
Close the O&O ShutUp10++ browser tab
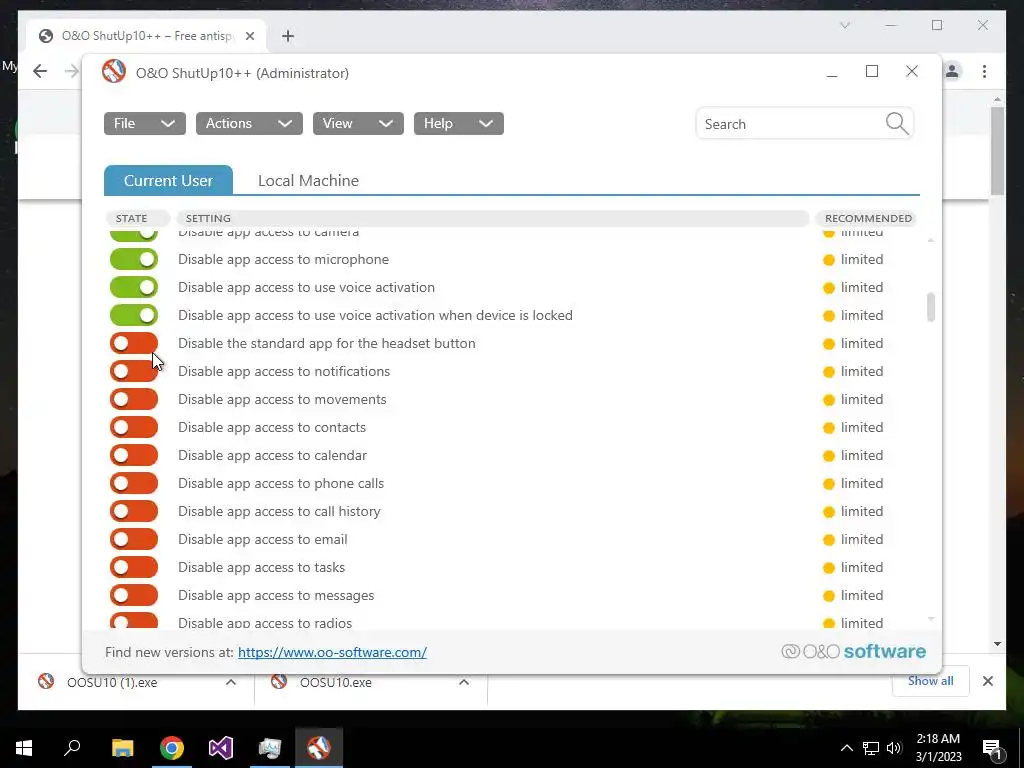click(x=249, y=36)
